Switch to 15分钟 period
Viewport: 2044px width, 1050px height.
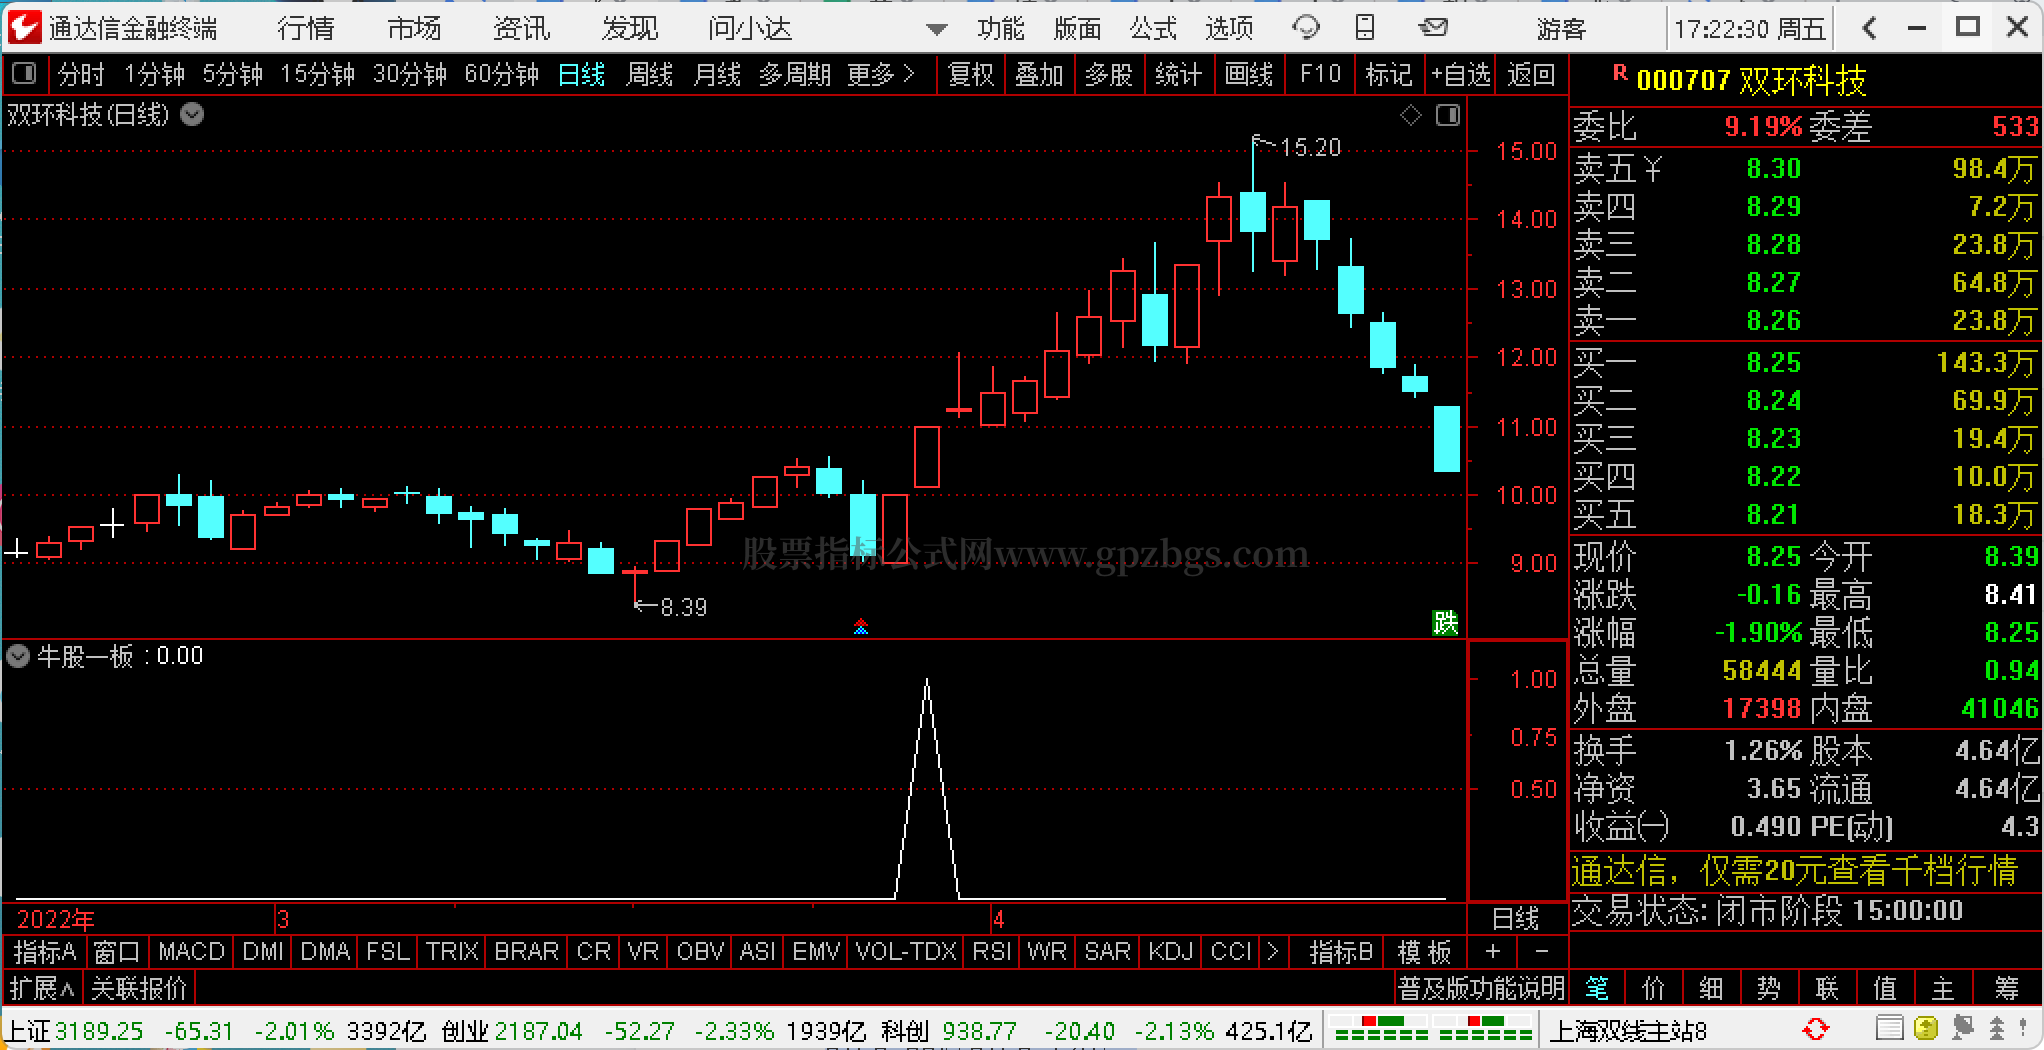[317, 74]
